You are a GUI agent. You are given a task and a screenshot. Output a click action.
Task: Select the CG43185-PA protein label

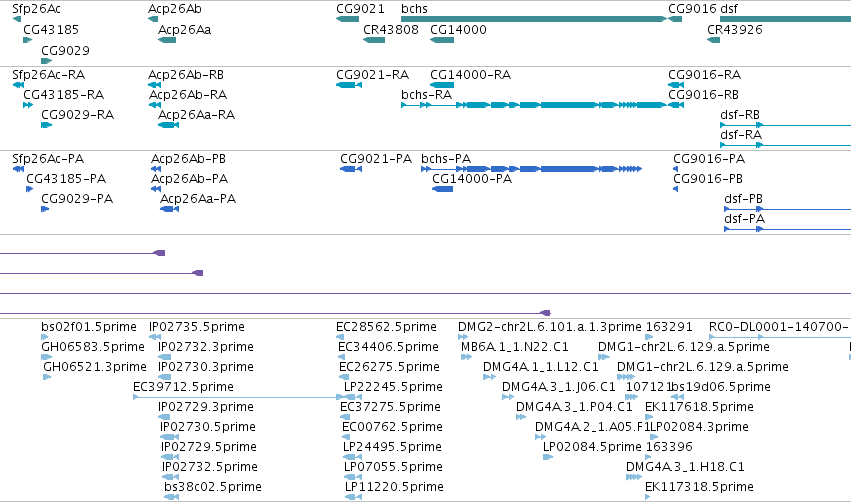click(x=66, y=179)
